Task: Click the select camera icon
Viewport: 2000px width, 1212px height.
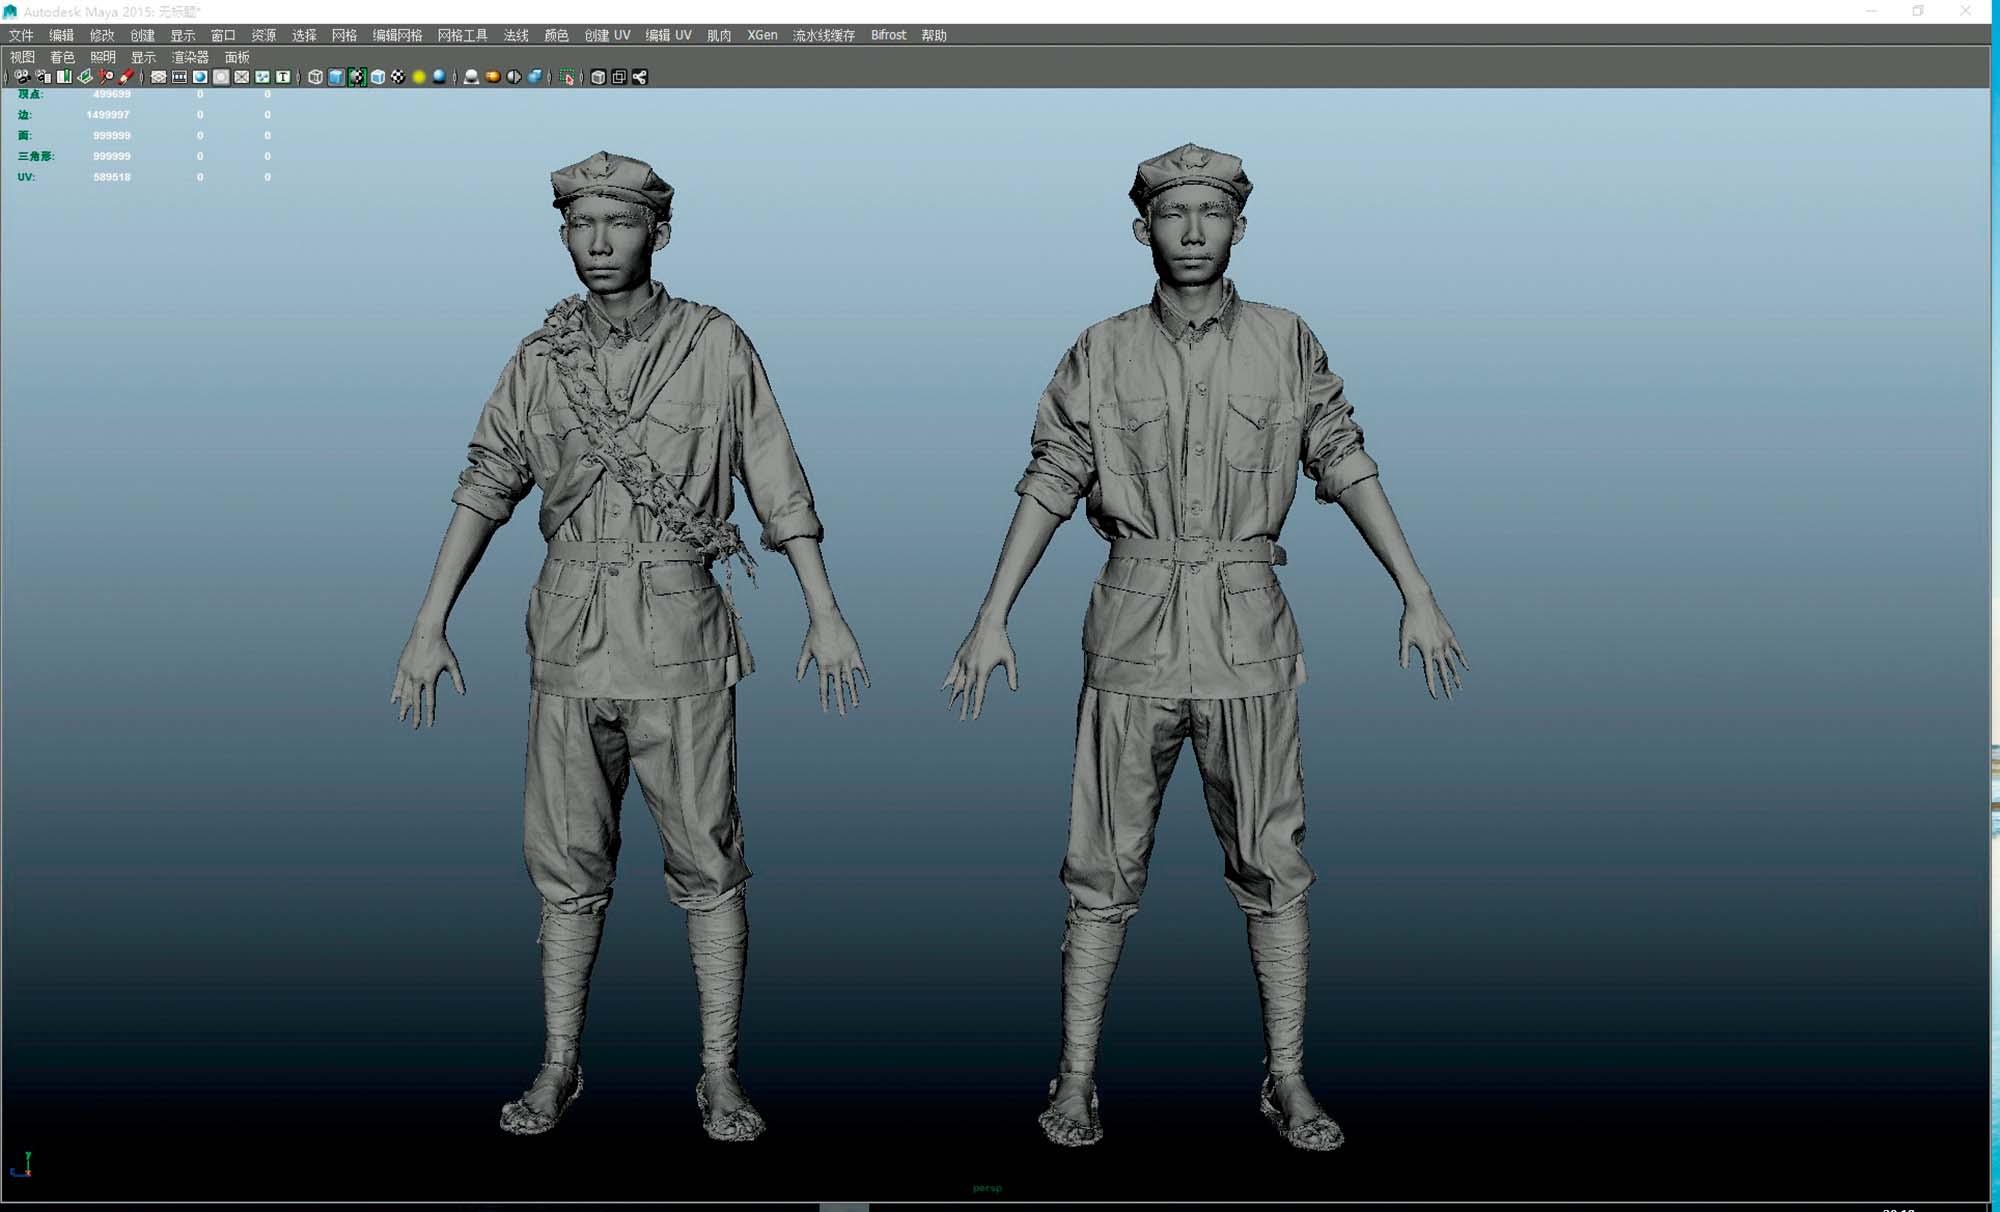Action: click(22, 77)
